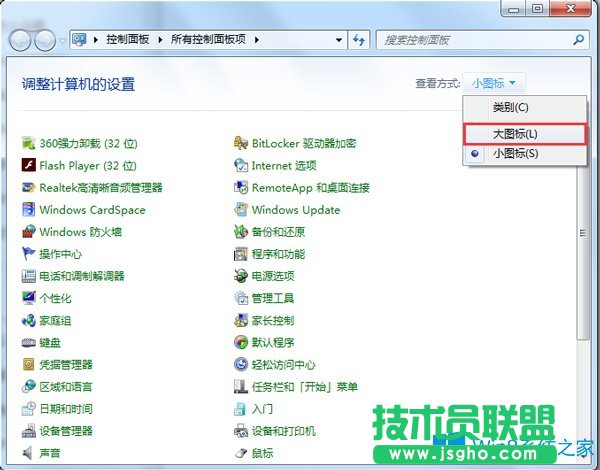This screenshot has height=470, width=600.
Task: Open 操作中心 flag icon
Action: tap(29, 254)
